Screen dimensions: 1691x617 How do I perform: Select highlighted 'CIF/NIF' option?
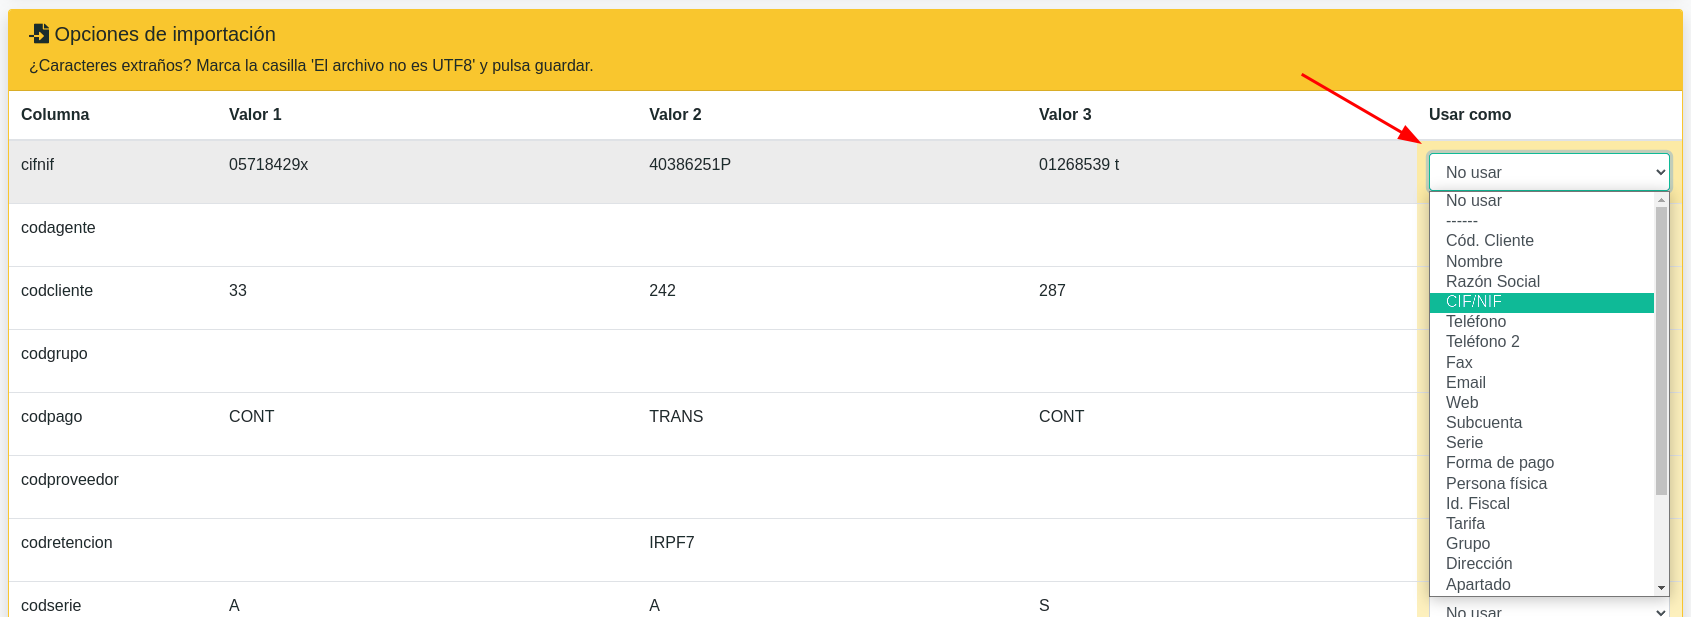coord(1542,302)
